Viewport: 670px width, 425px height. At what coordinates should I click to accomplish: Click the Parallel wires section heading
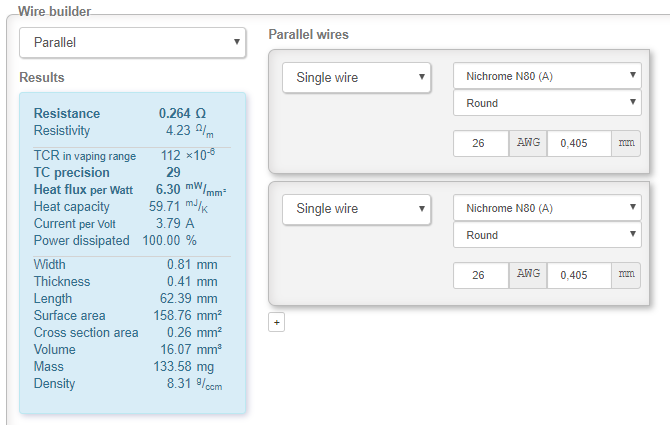308,35
